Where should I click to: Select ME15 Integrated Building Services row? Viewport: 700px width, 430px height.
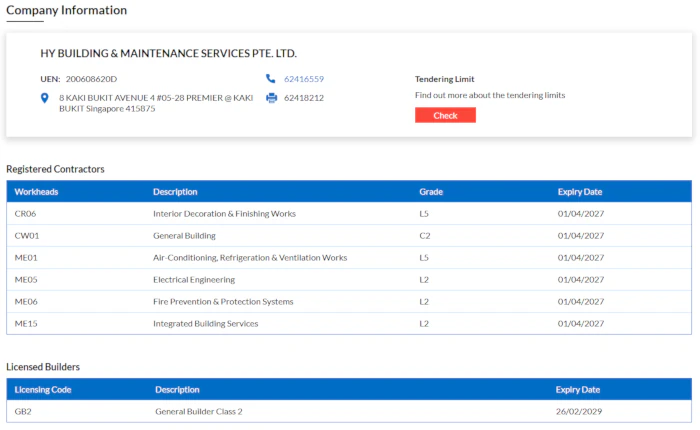point(26,324)
